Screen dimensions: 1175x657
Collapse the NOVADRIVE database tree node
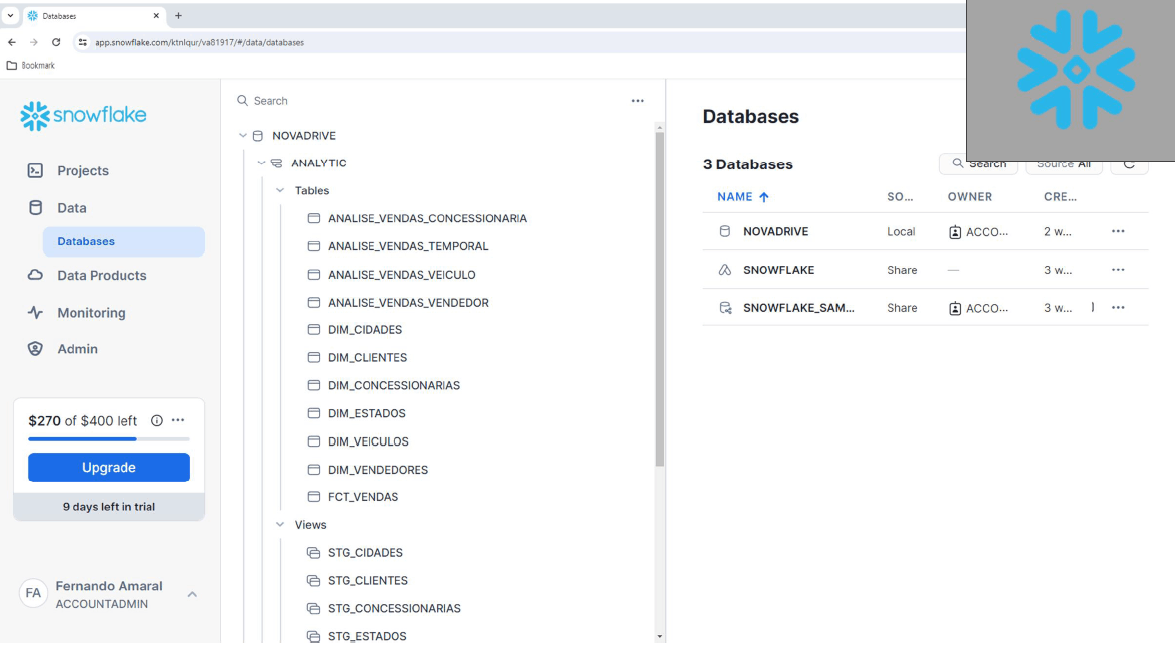point(243,136)
